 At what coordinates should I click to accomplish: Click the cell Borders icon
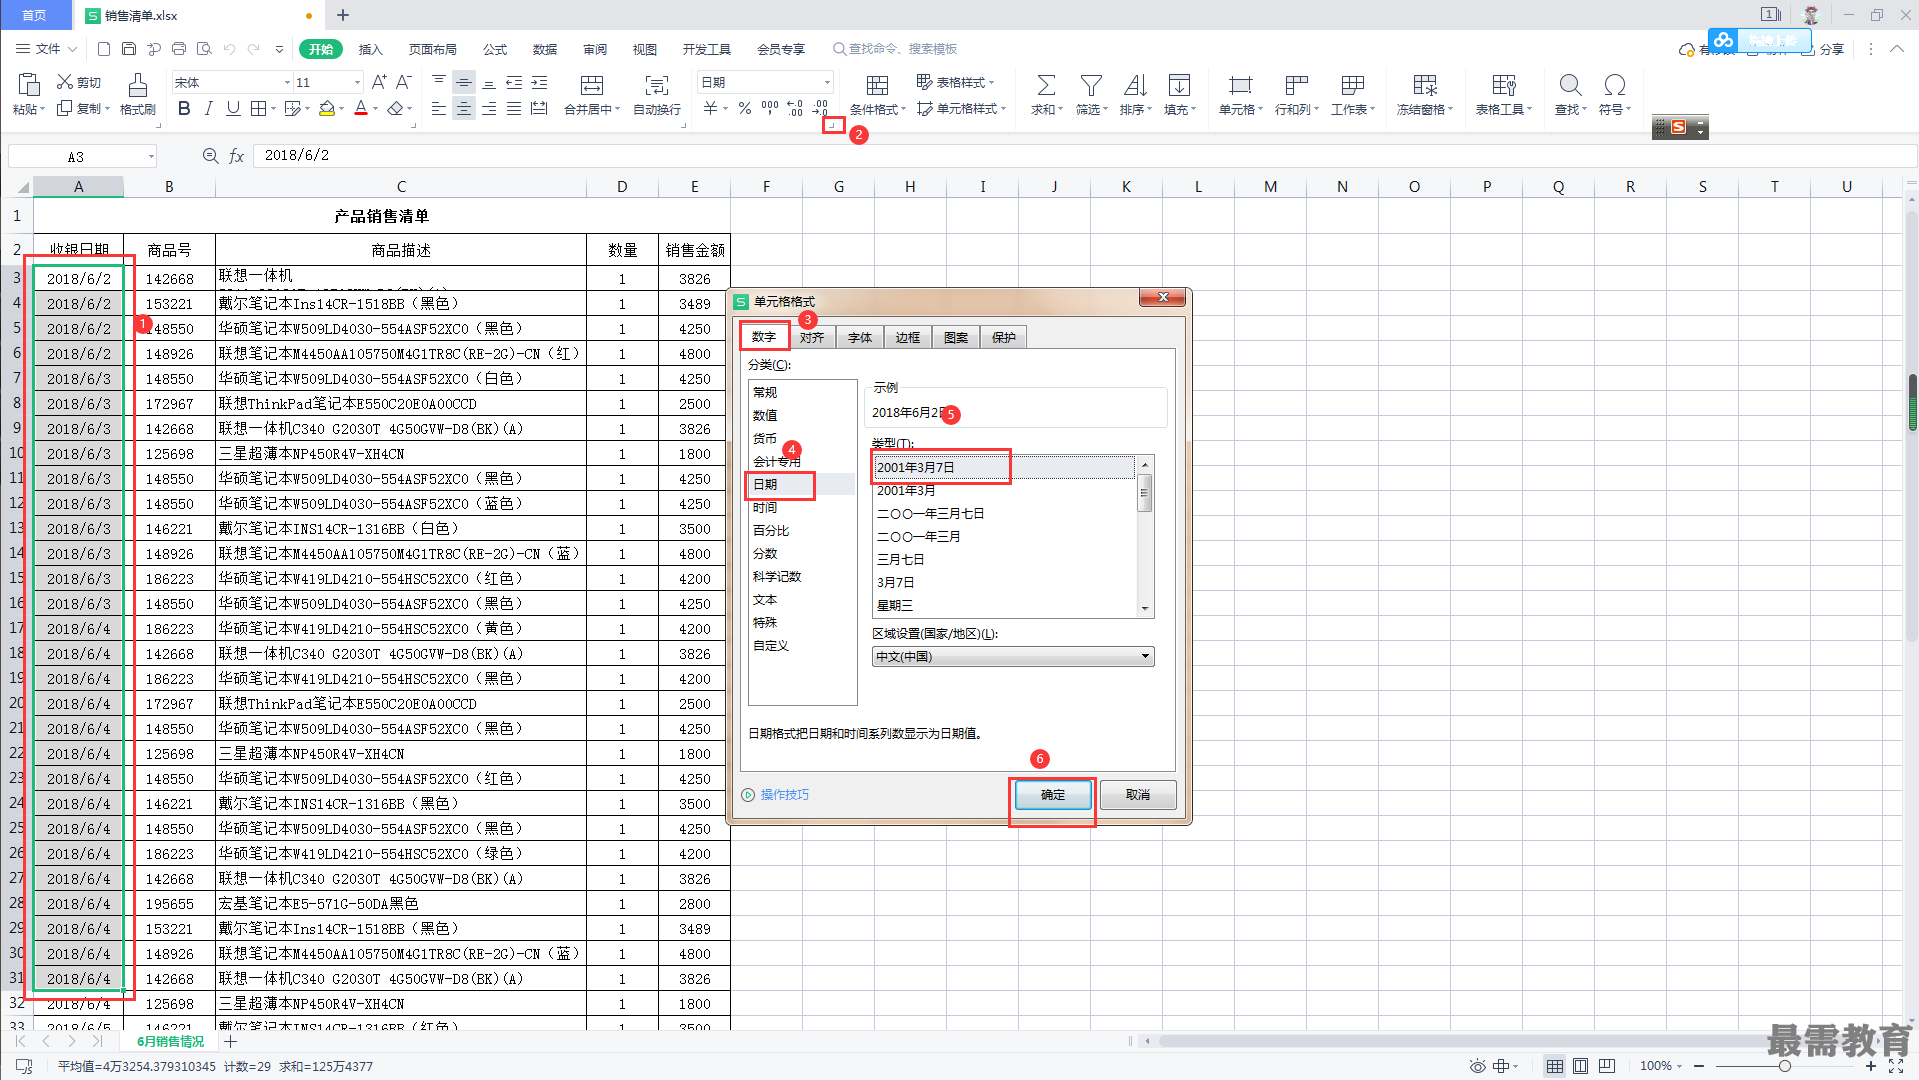click(259, 108)
